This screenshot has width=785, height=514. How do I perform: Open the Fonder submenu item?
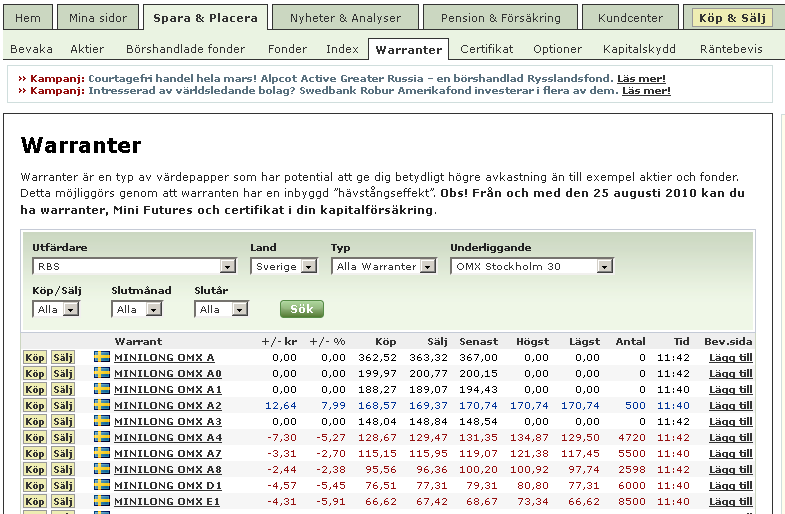(287, 49)
